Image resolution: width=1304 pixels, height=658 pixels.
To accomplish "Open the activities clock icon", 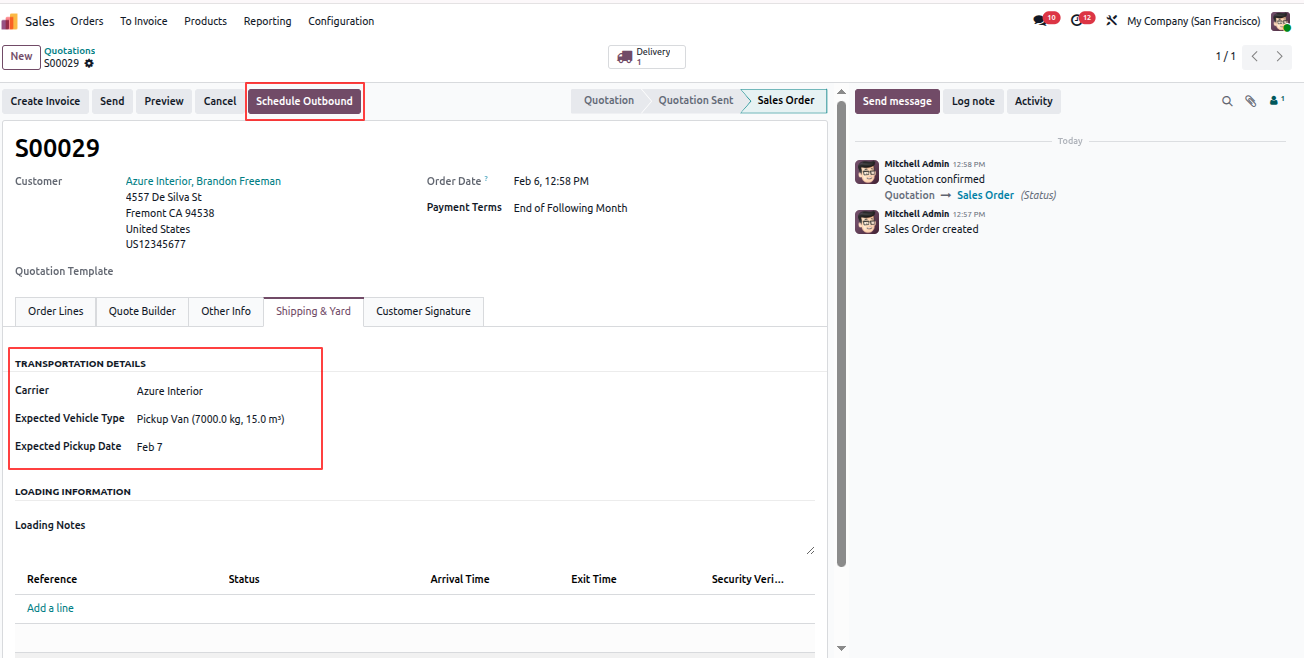I will (1077, 21).
